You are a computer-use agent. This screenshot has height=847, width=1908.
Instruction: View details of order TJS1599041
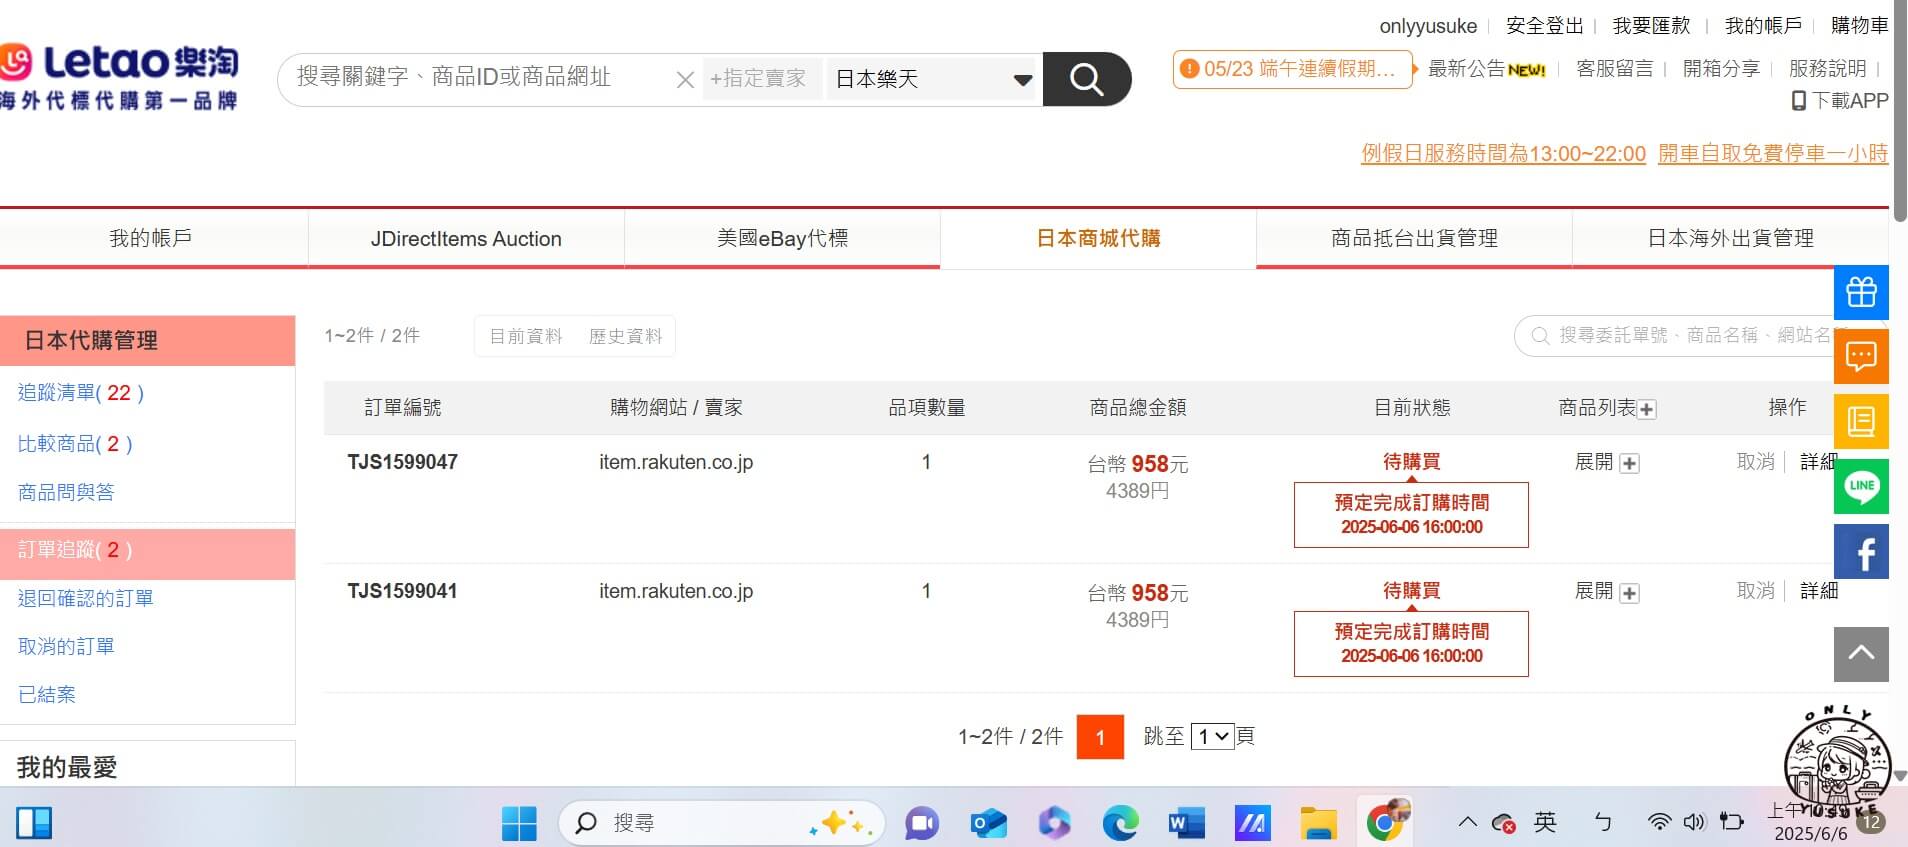coord(1819,591)
